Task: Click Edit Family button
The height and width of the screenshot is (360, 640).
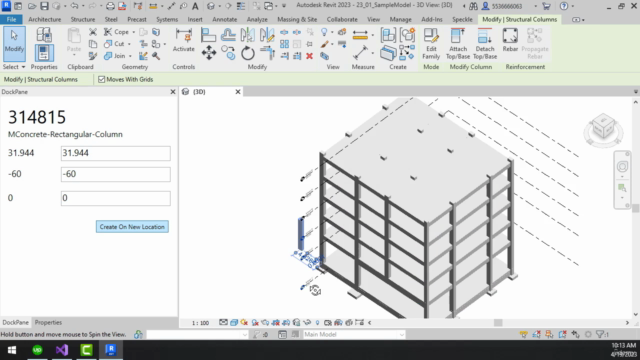Action: [431, 44]
